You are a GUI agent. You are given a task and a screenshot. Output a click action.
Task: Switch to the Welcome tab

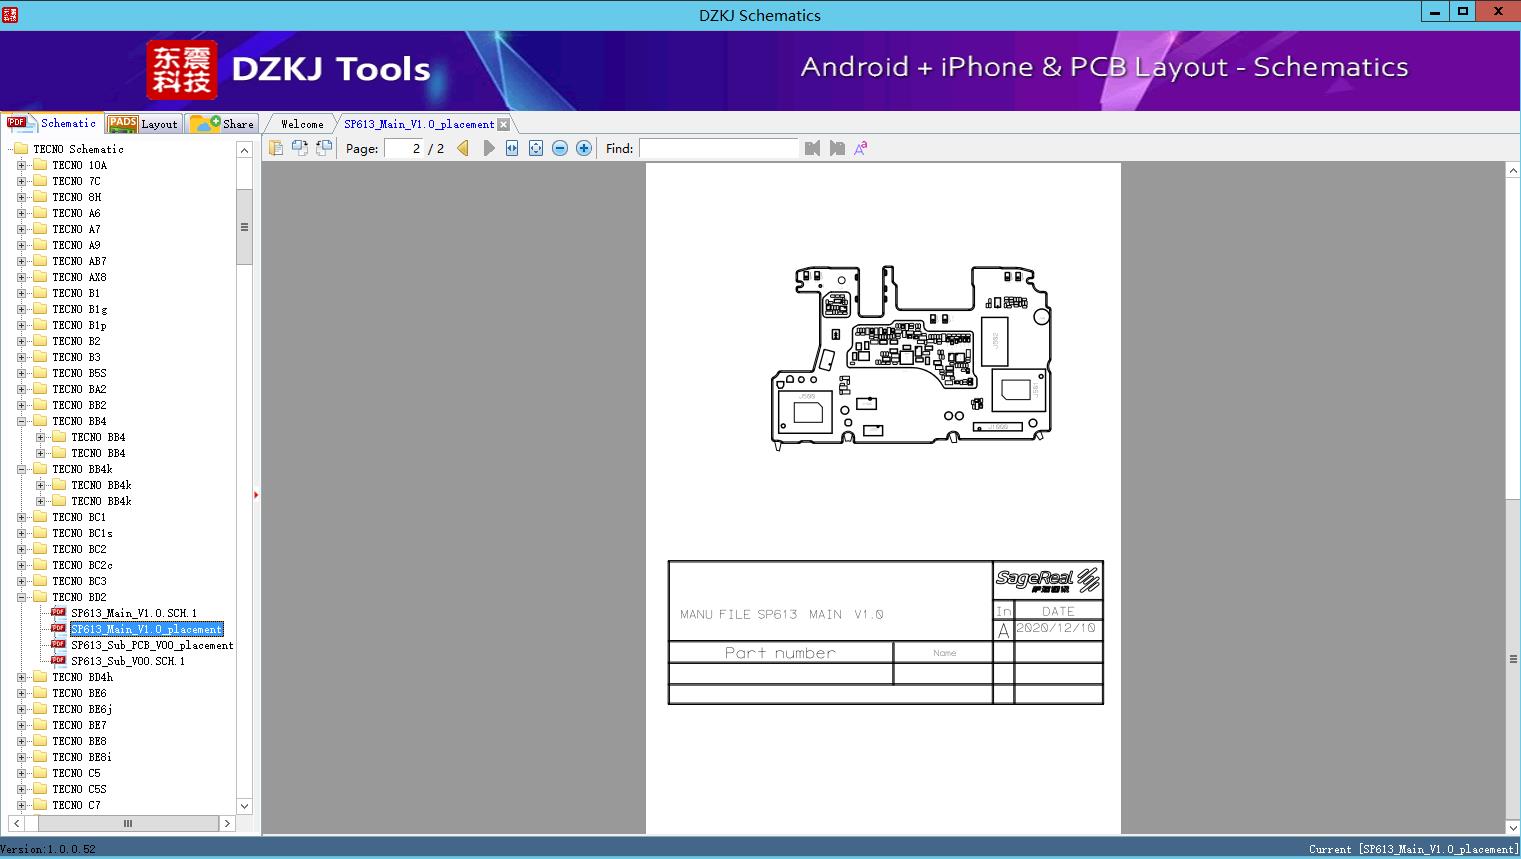(x=302, y=124)
